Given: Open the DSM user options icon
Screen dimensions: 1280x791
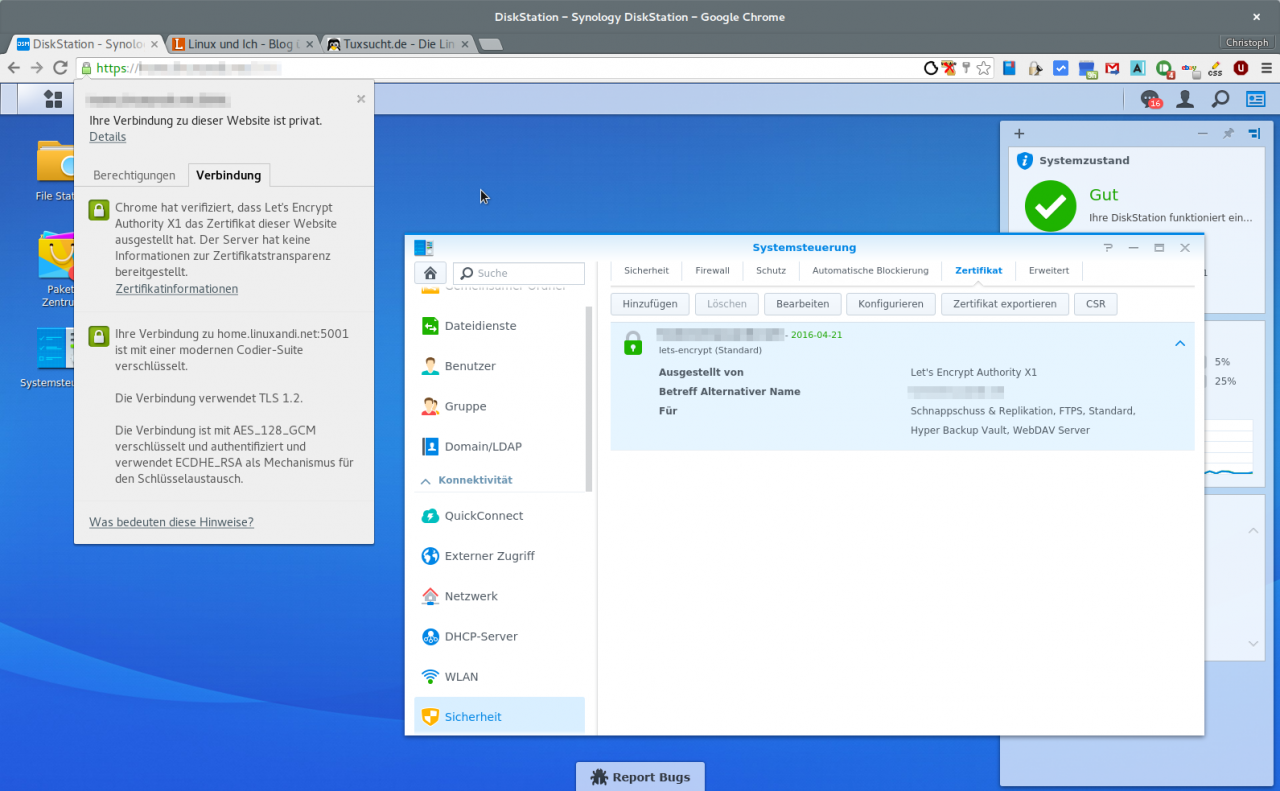Looking at the screenshot, I should pos(1185,99).
